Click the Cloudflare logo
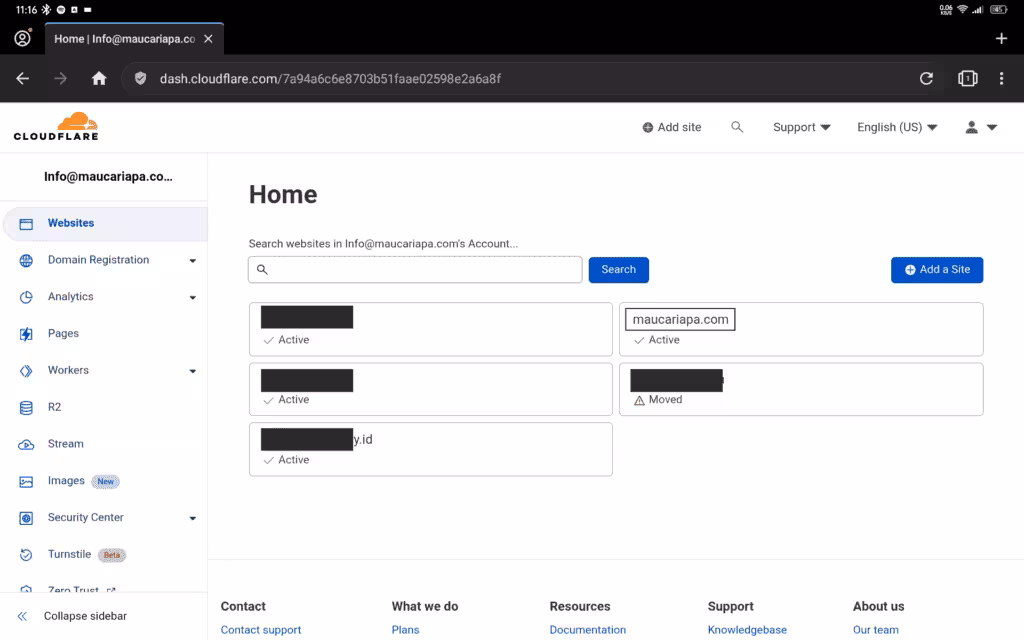This screenshot has height=640, width=1024. (56, 127)
